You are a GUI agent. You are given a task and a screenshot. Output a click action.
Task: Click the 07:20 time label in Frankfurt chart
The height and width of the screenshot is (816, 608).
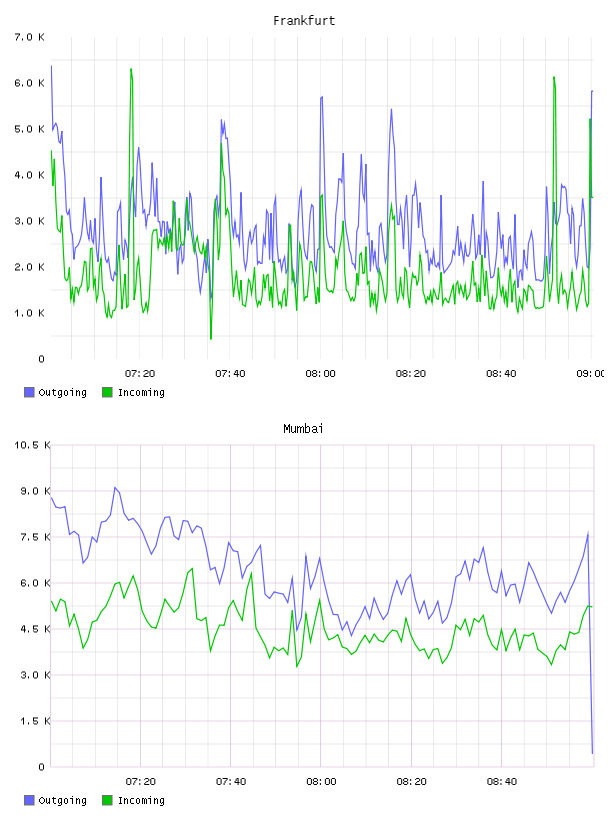tap(140, 374)
